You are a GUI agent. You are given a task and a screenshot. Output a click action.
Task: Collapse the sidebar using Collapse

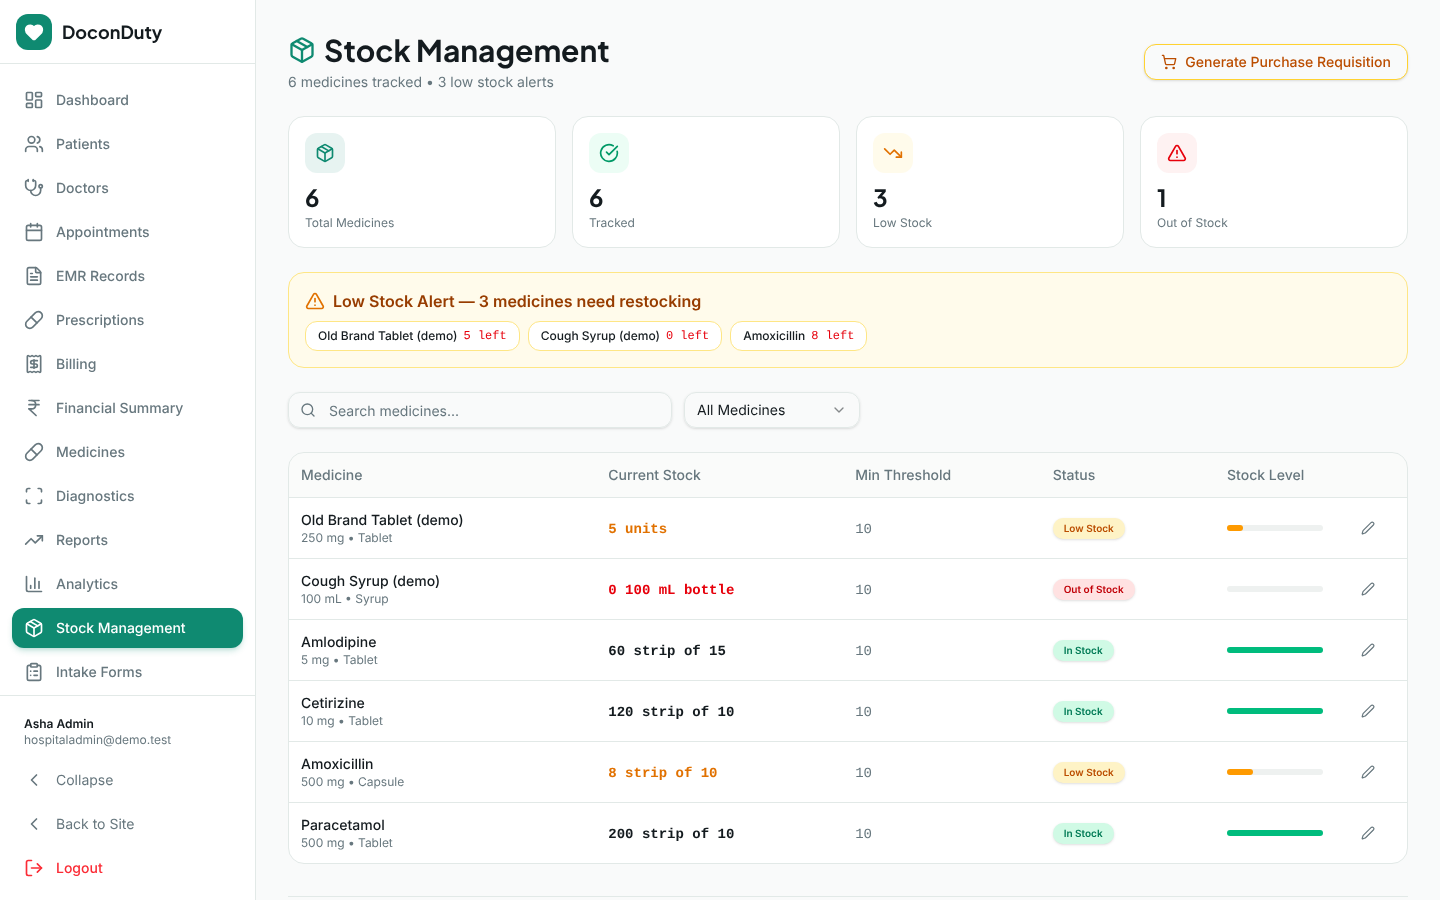[128, 780]
